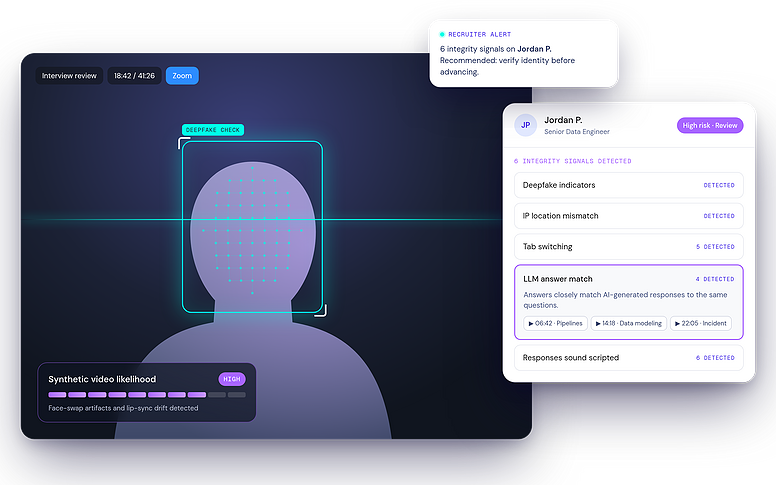Click DETECTED status for IP location mismatch
Image resolution: width=776 pixels, height=485 pixels.
coord(719,216)
